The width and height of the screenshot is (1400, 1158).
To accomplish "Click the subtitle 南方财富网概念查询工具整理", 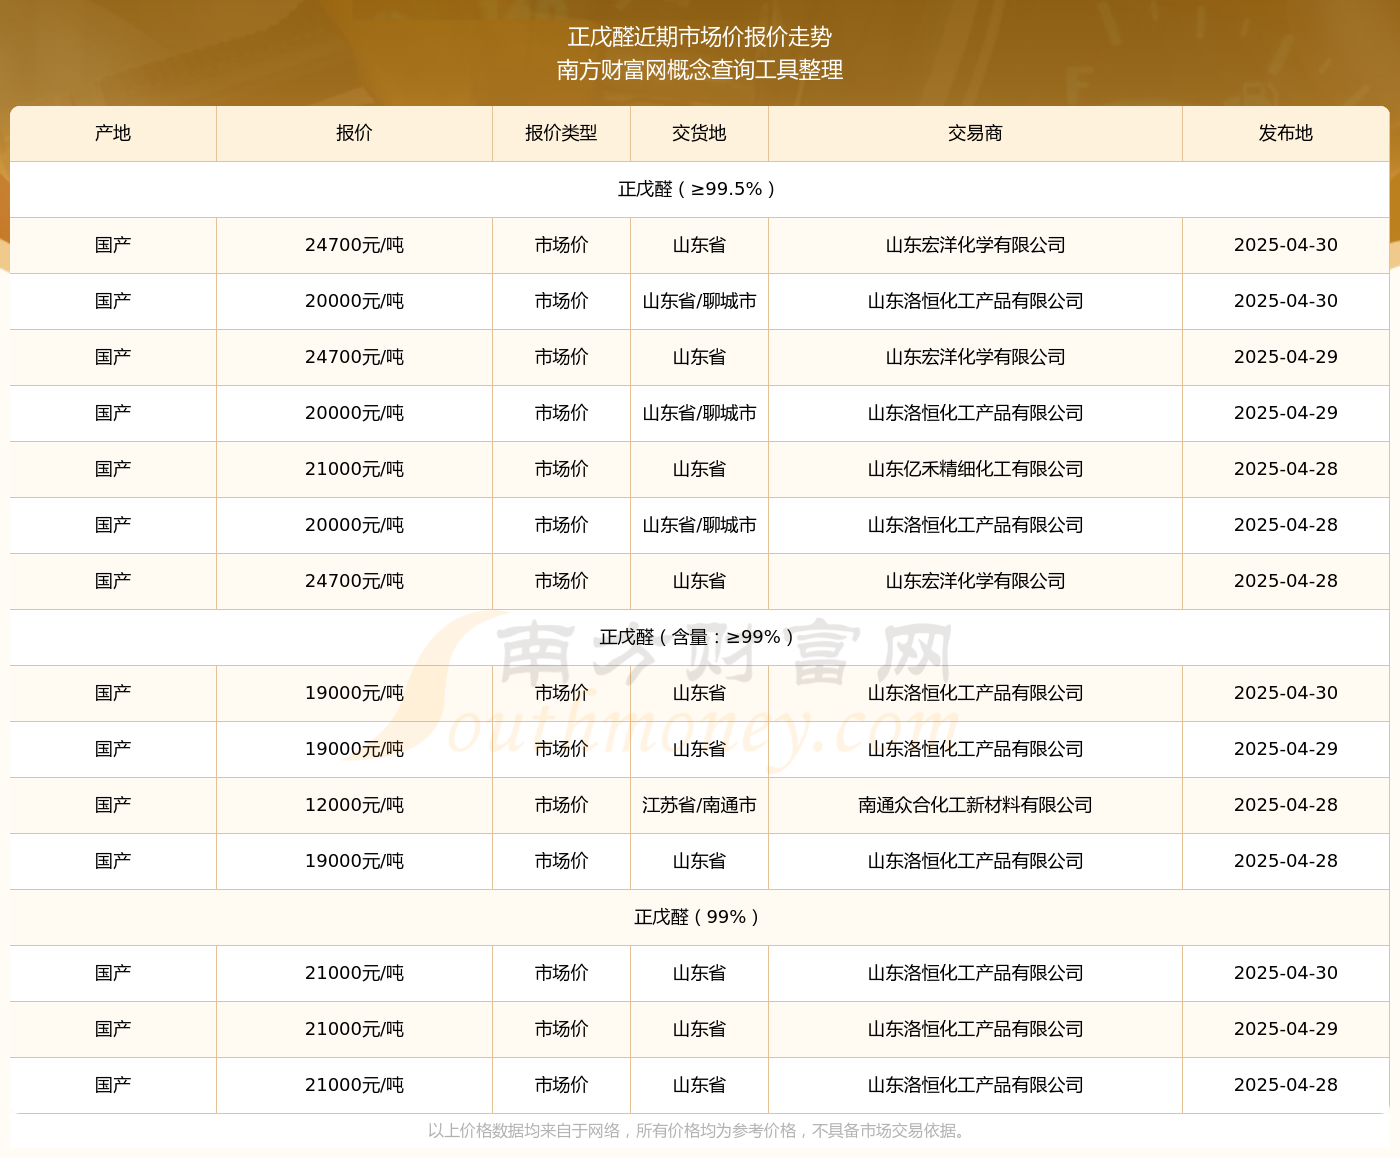I will tap(700, 70).
